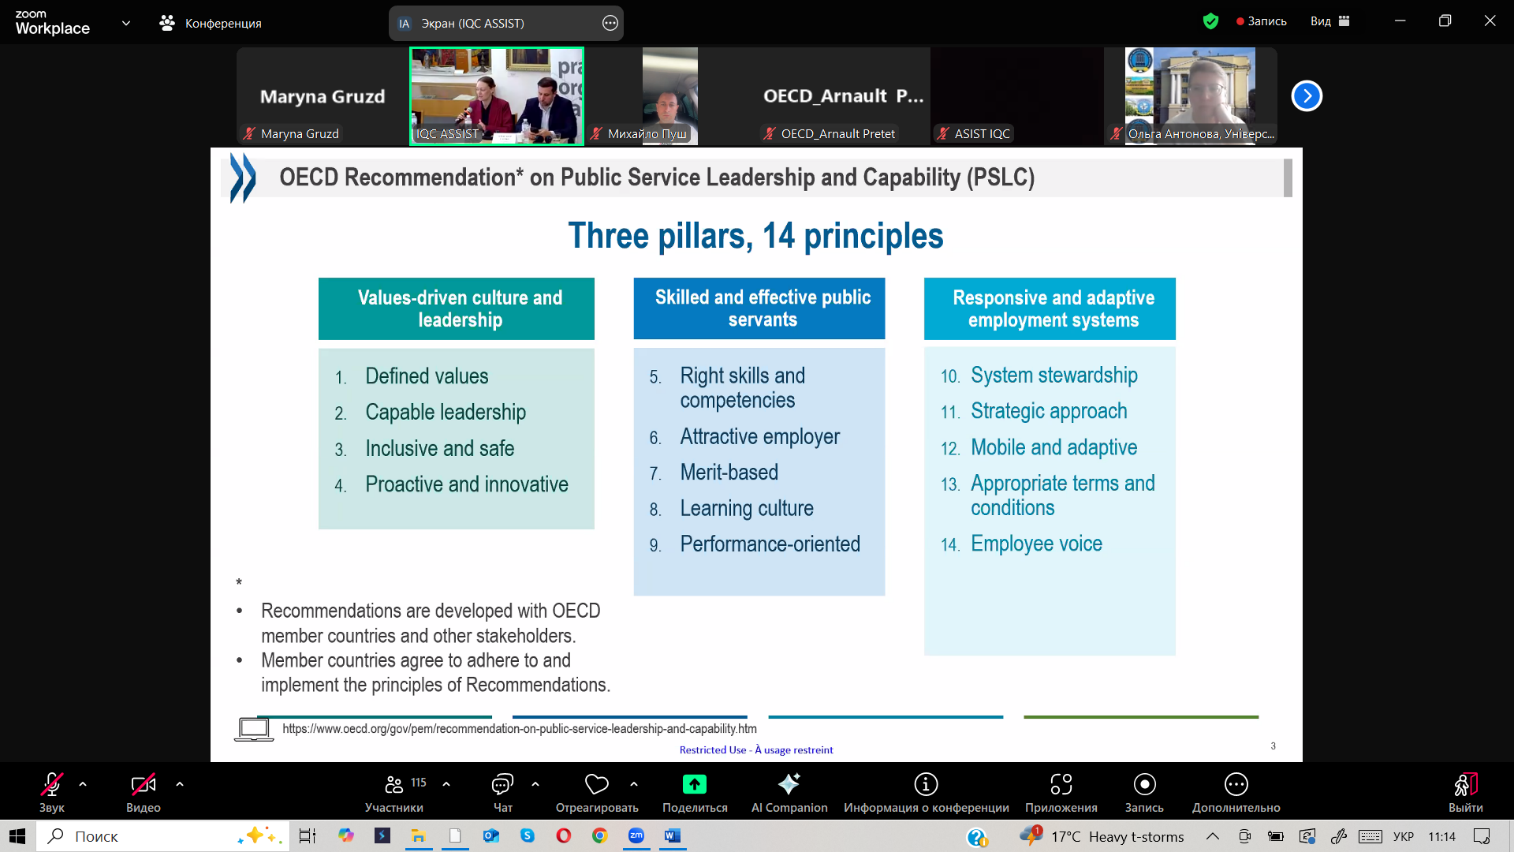Image resolution: width=1514 pixels, height=852 pixels.
Task: Open the weather widget showing 17°C
Action: pos(1102,836)
